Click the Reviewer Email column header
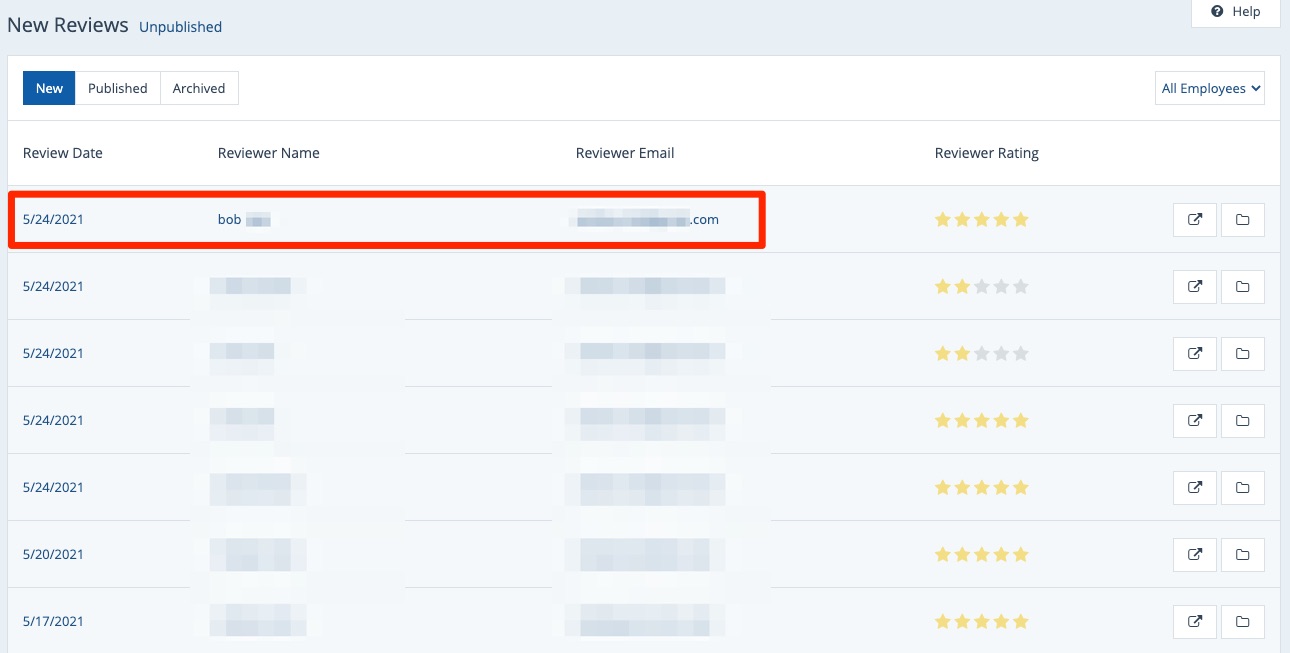This screenshot has width=1290, height=653. 625,153
